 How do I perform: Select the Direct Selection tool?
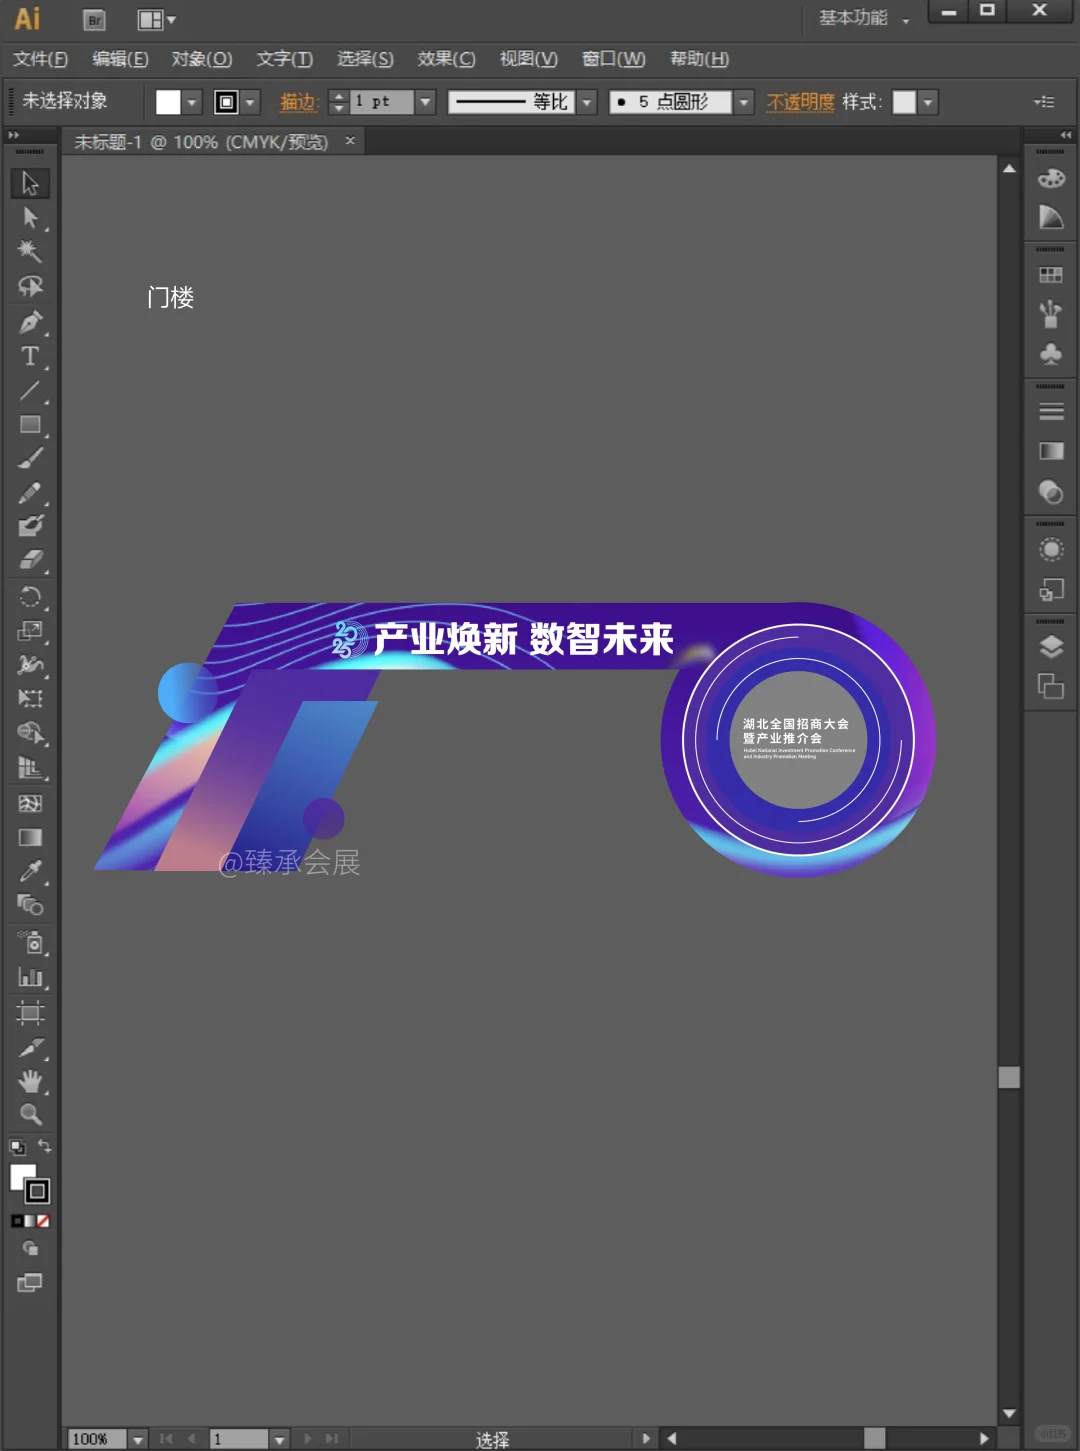coord(30,218)
